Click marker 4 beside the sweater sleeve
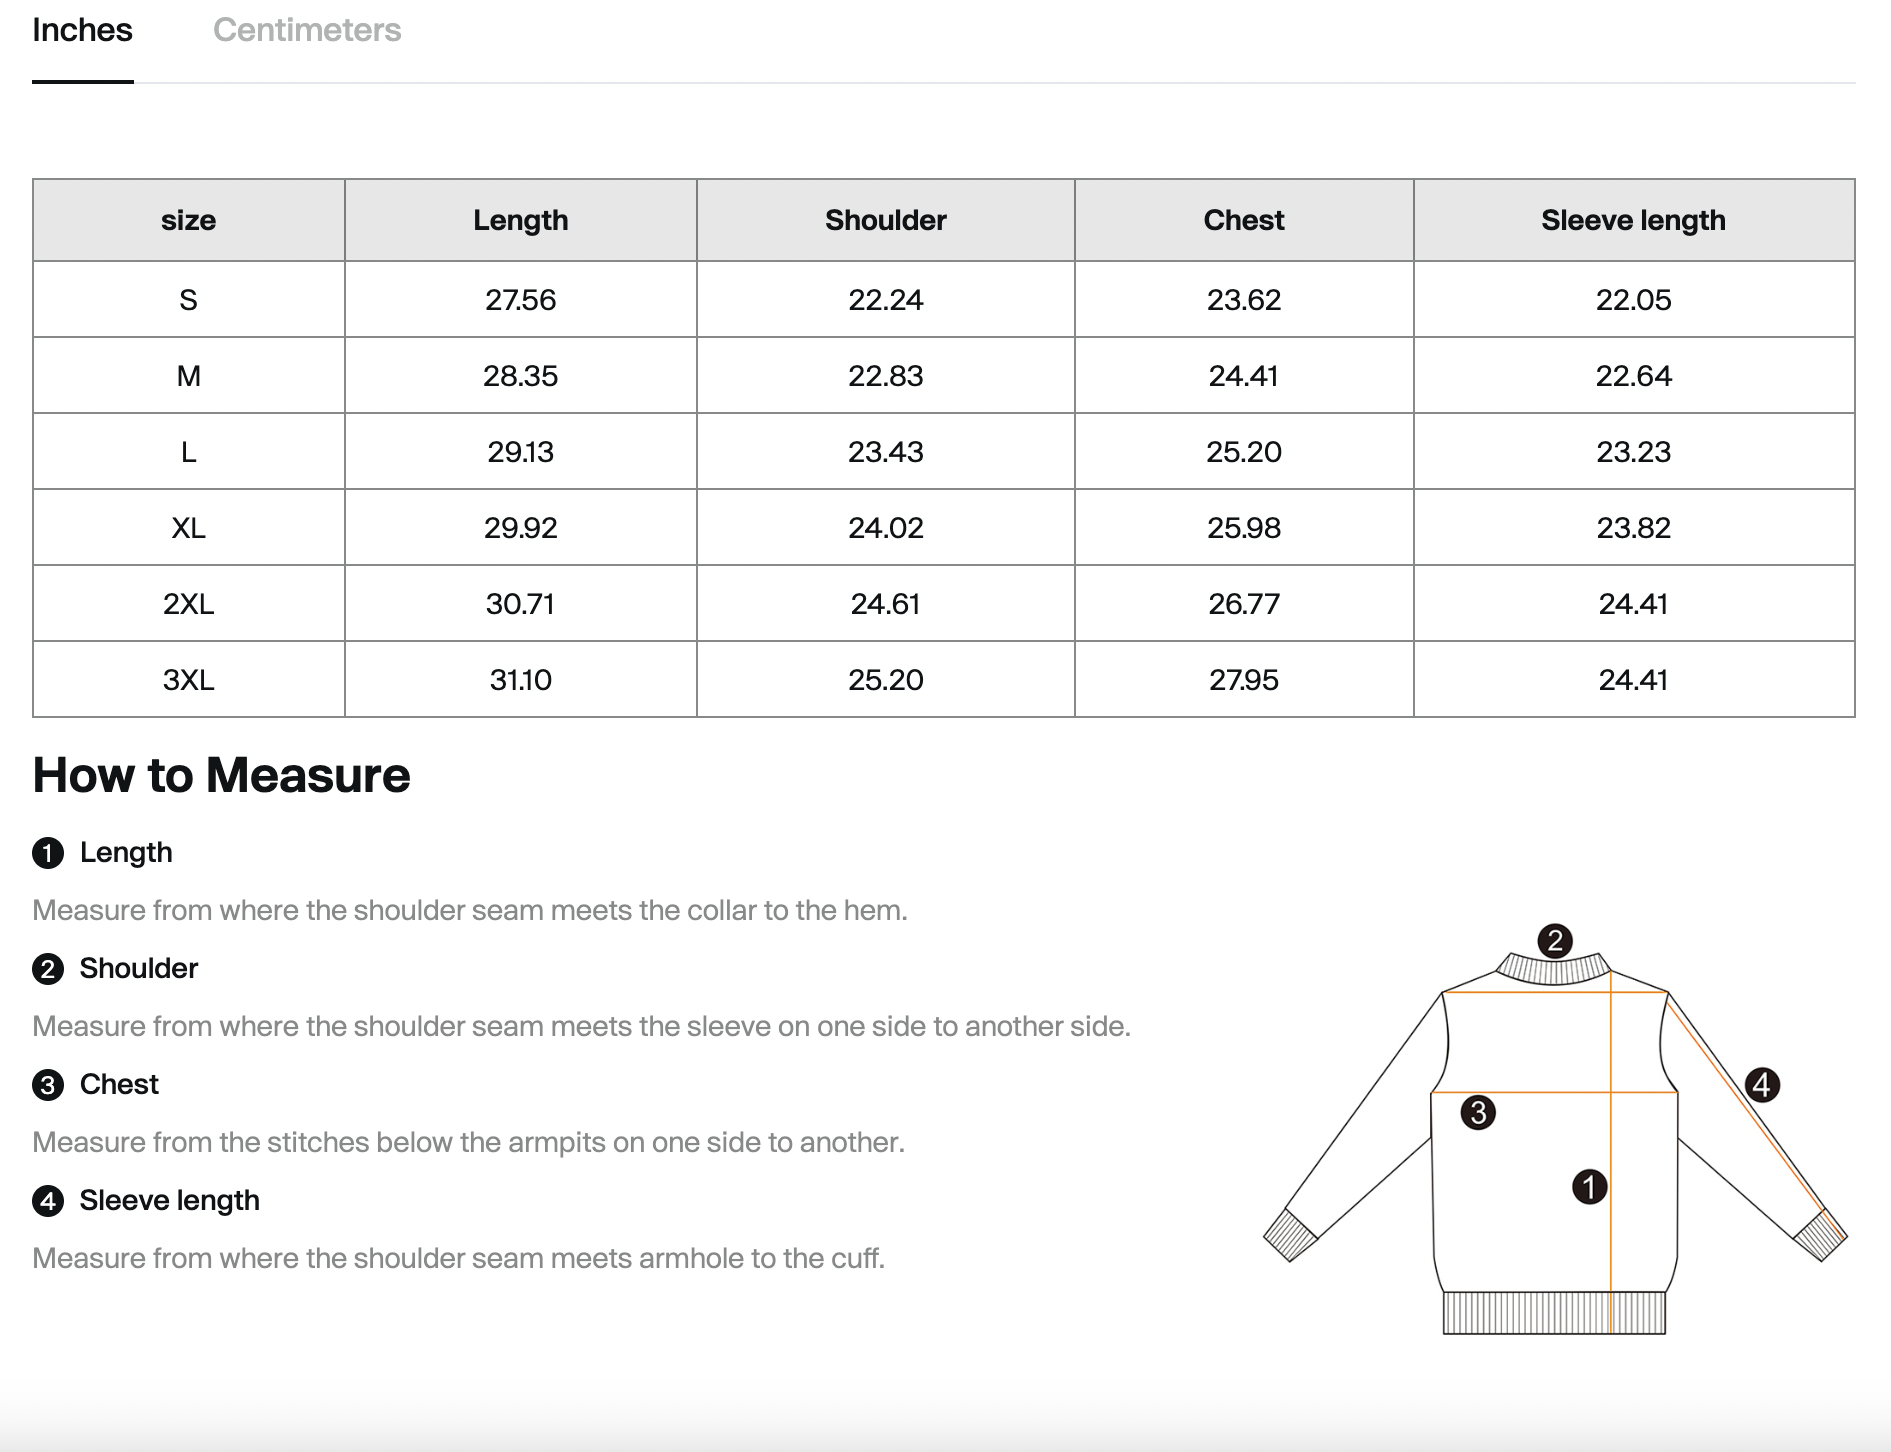This screenshot has width=1891, height=1452. pos(1762,1084)
